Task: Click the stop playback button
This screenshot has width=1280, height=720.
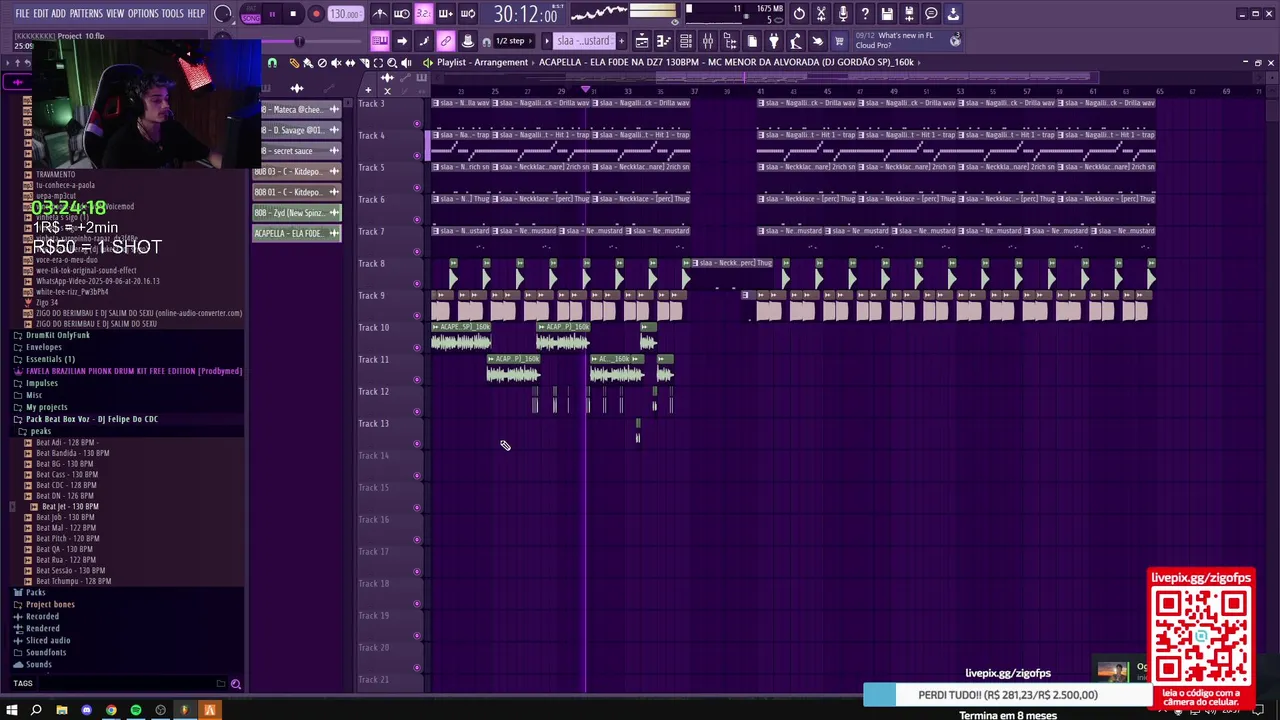Action: 293,14
